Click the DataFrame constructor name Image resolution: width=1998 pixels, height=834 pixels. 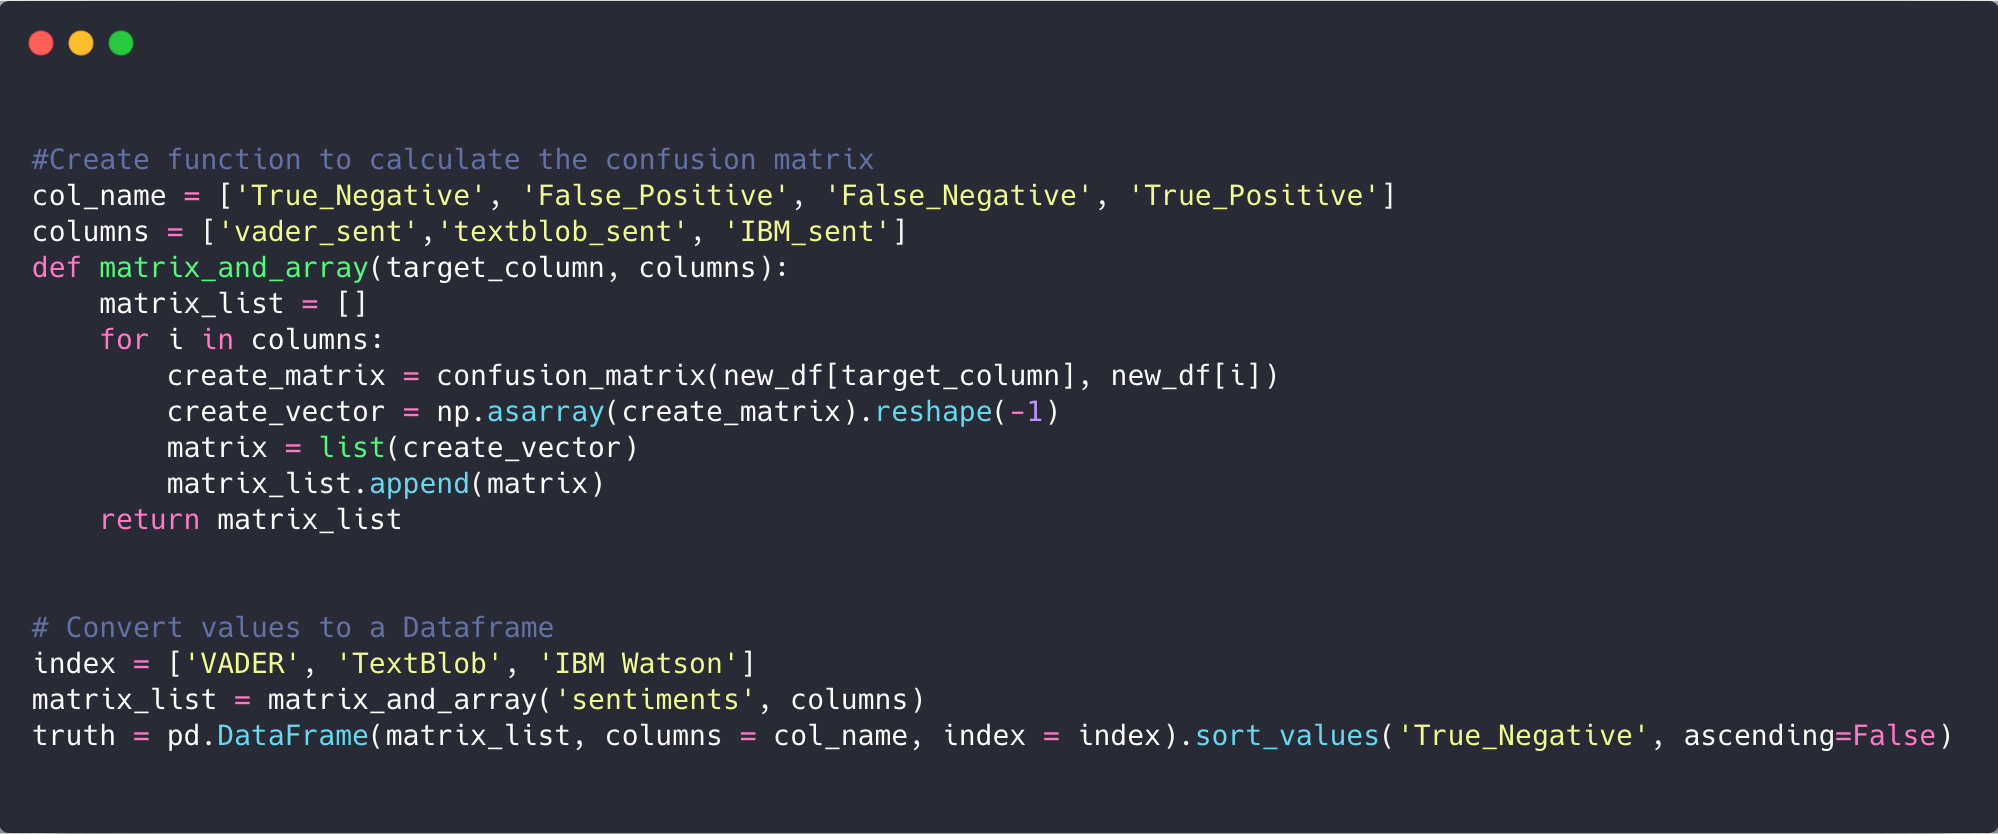coord(293,736)
